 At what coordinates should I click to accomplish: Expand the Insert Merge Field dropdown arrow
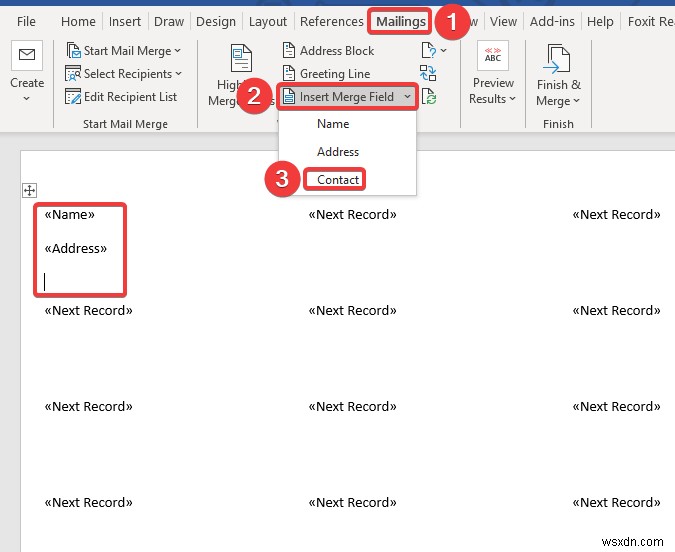pos(407,97)
